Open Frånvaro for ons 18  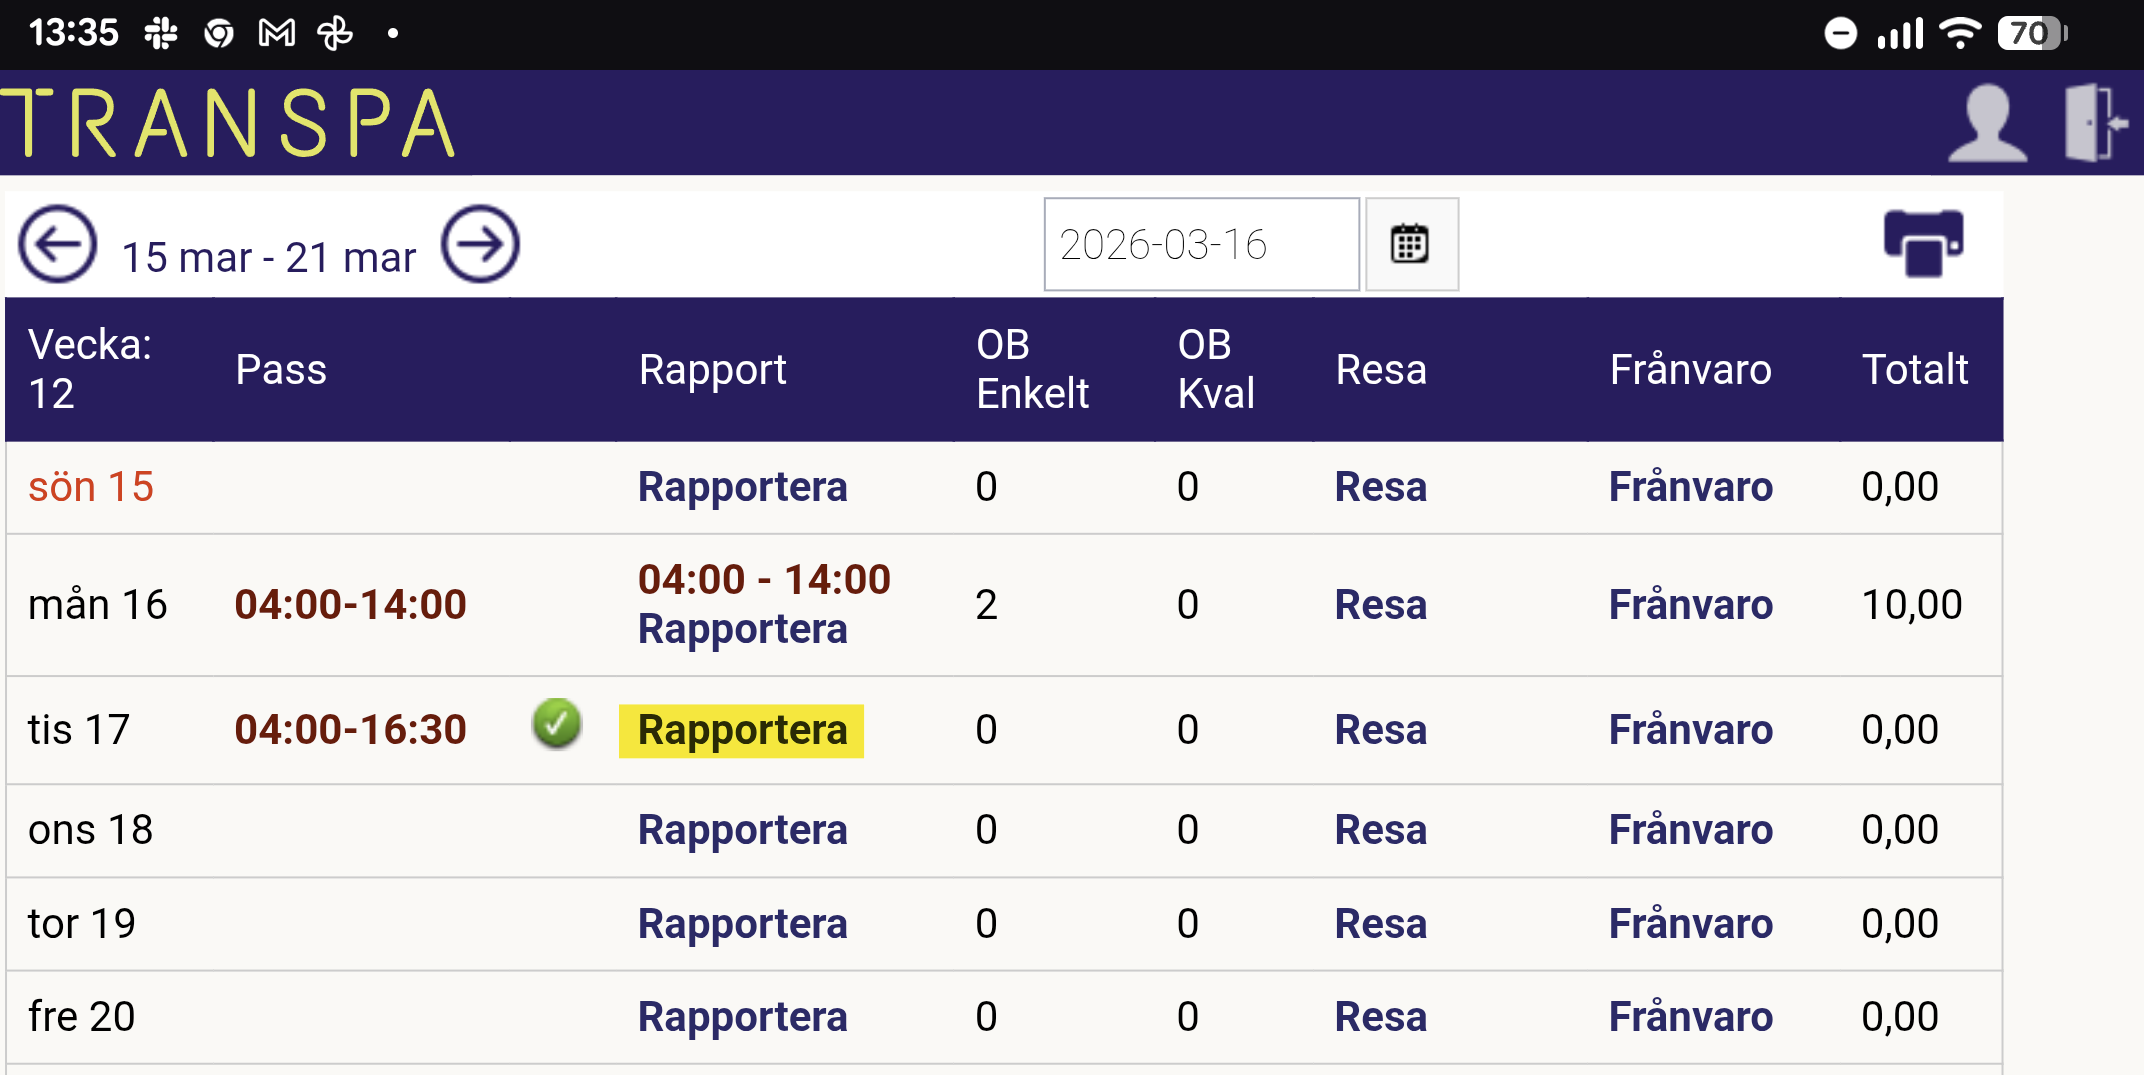pyautogui.click(x=1690, y=831)
